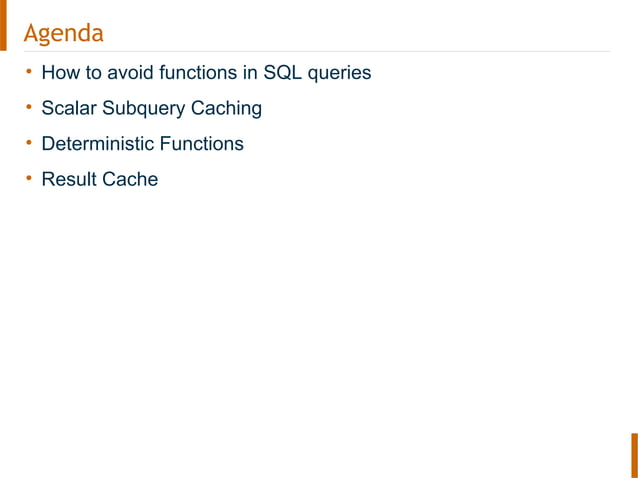
Task: Click the word "Caching" in the second bullet
Action: click(x=226, y=108)
